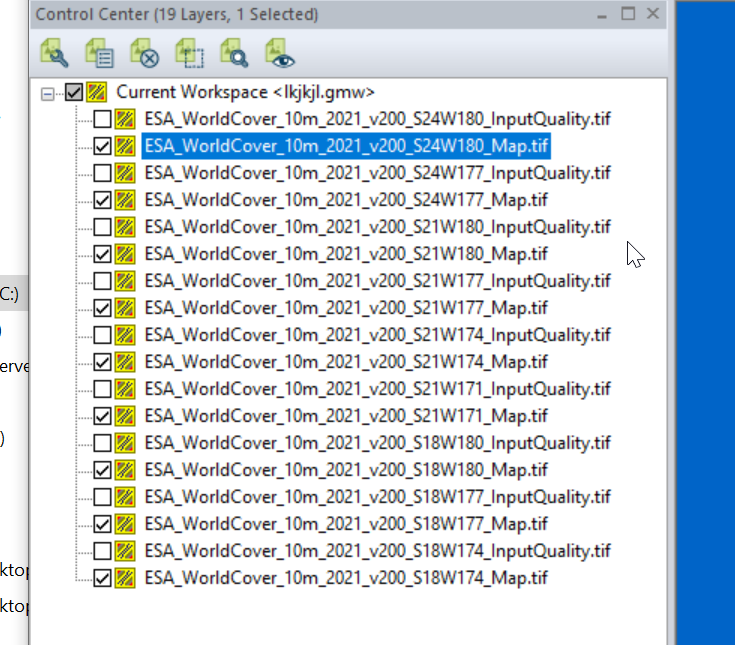Toggle the S21W171_Map.tif checkbox
This screenshot has width=735, height=645.
[x=102, y=415]
